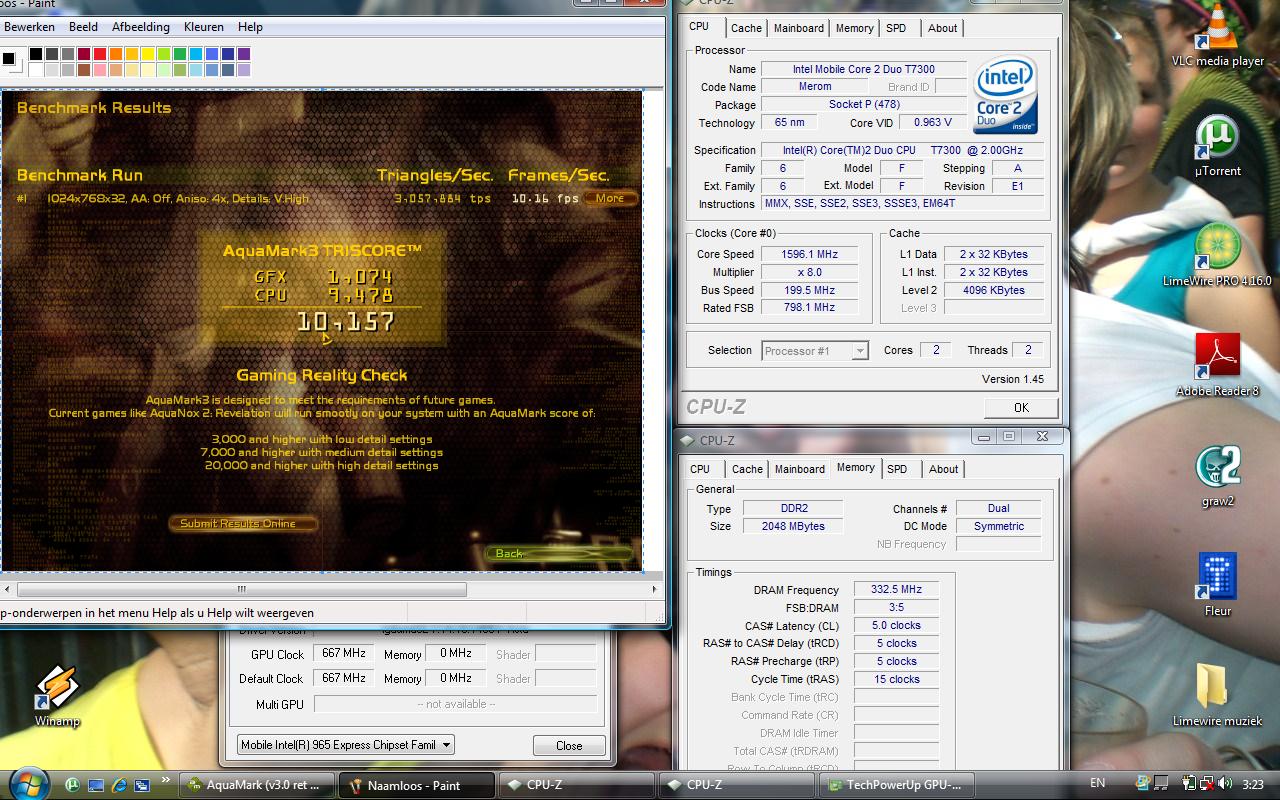The height and width of the screenshot is (800, 1280).
Task: Choose the white swatch in Paint palette
Action: click(36, 70)
